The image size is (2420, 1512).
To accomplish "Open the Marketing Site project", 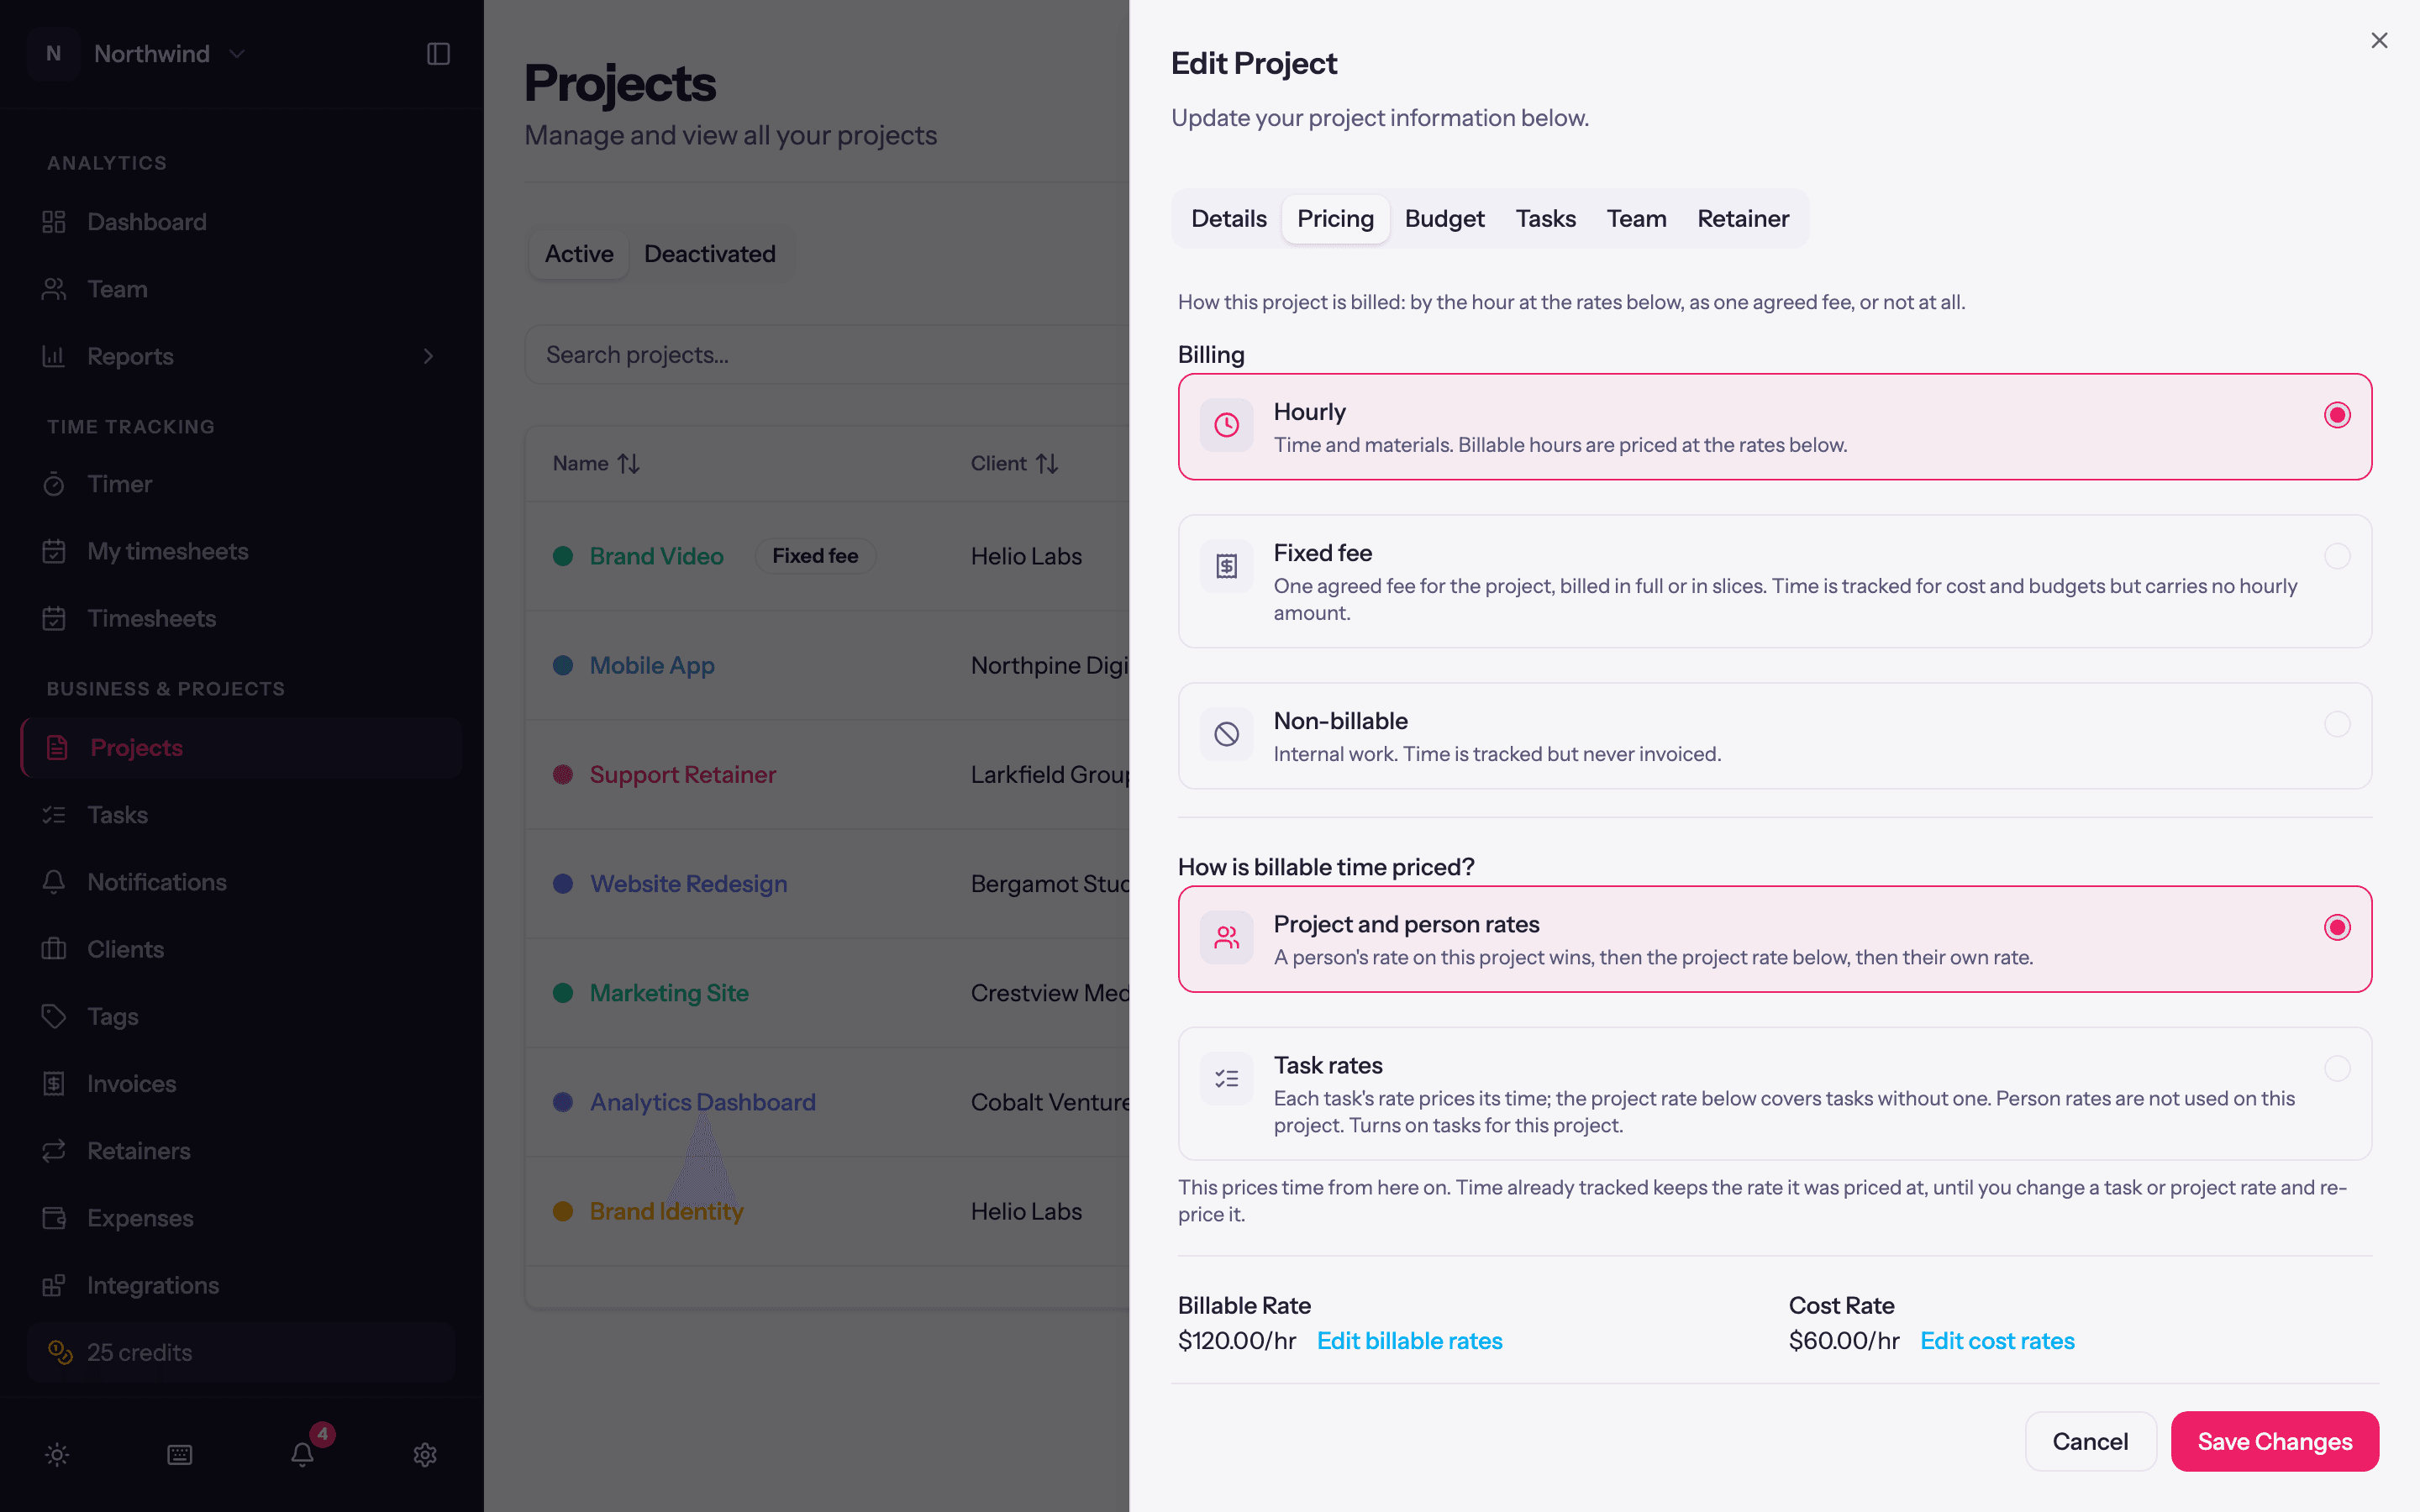I will 668,993.
